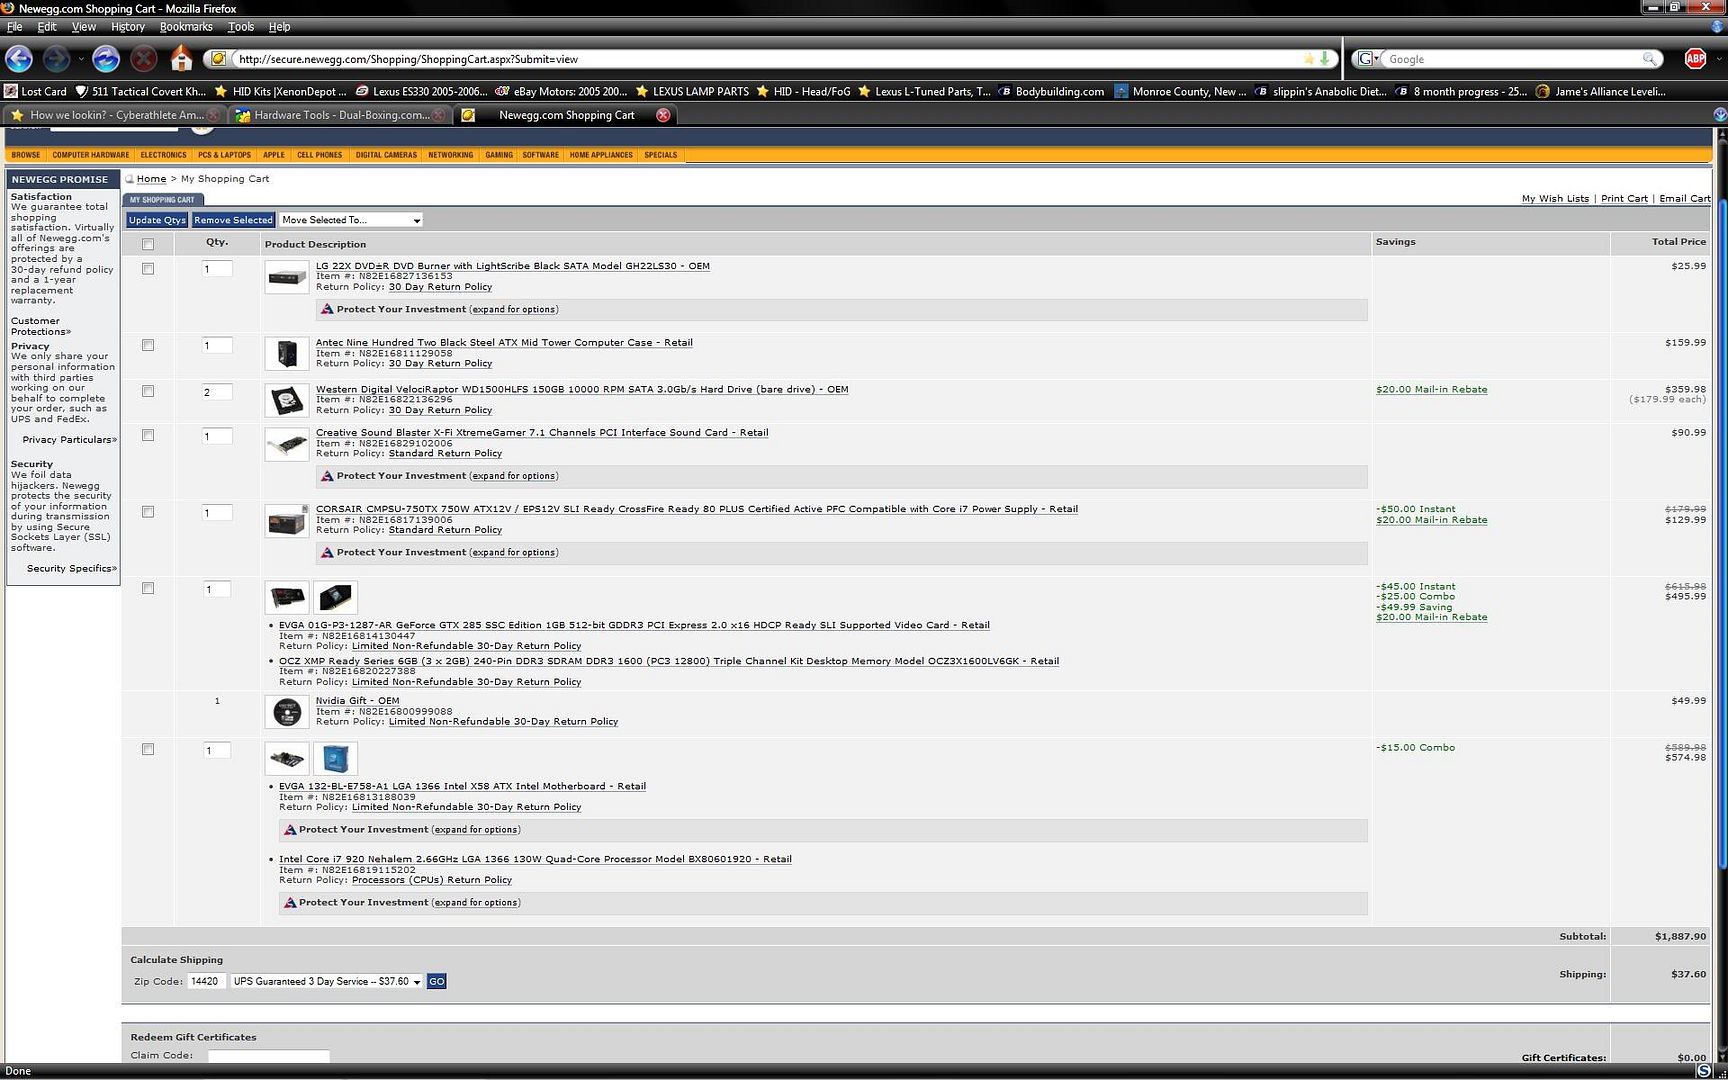
Task: Click the Stop loading icon
Action: 144,59
